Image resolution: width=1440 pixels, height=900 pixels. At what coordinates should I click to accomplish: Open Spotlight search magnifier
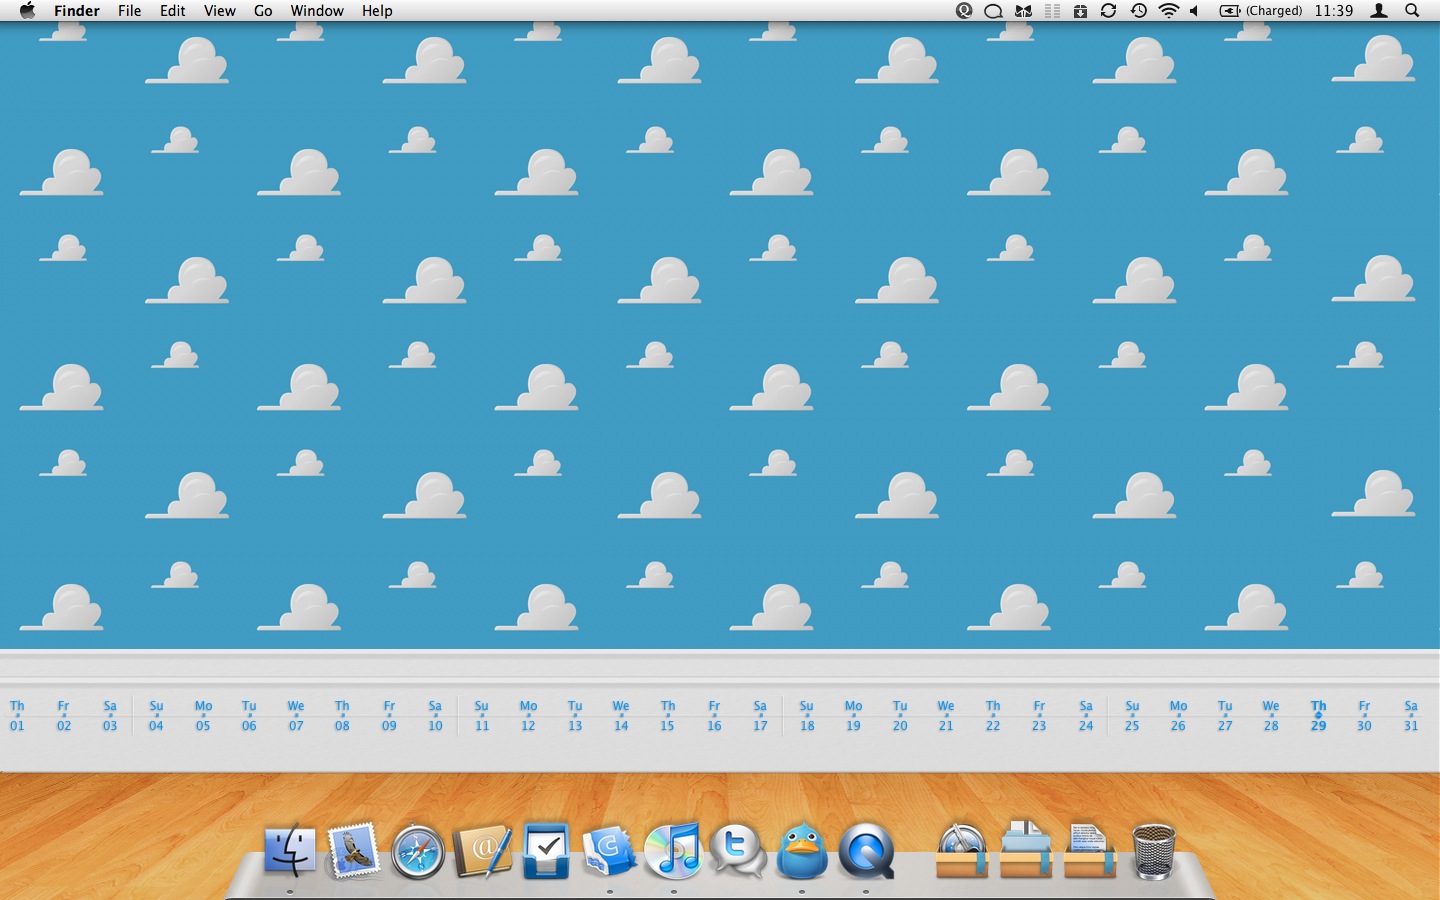point(1412,11)
